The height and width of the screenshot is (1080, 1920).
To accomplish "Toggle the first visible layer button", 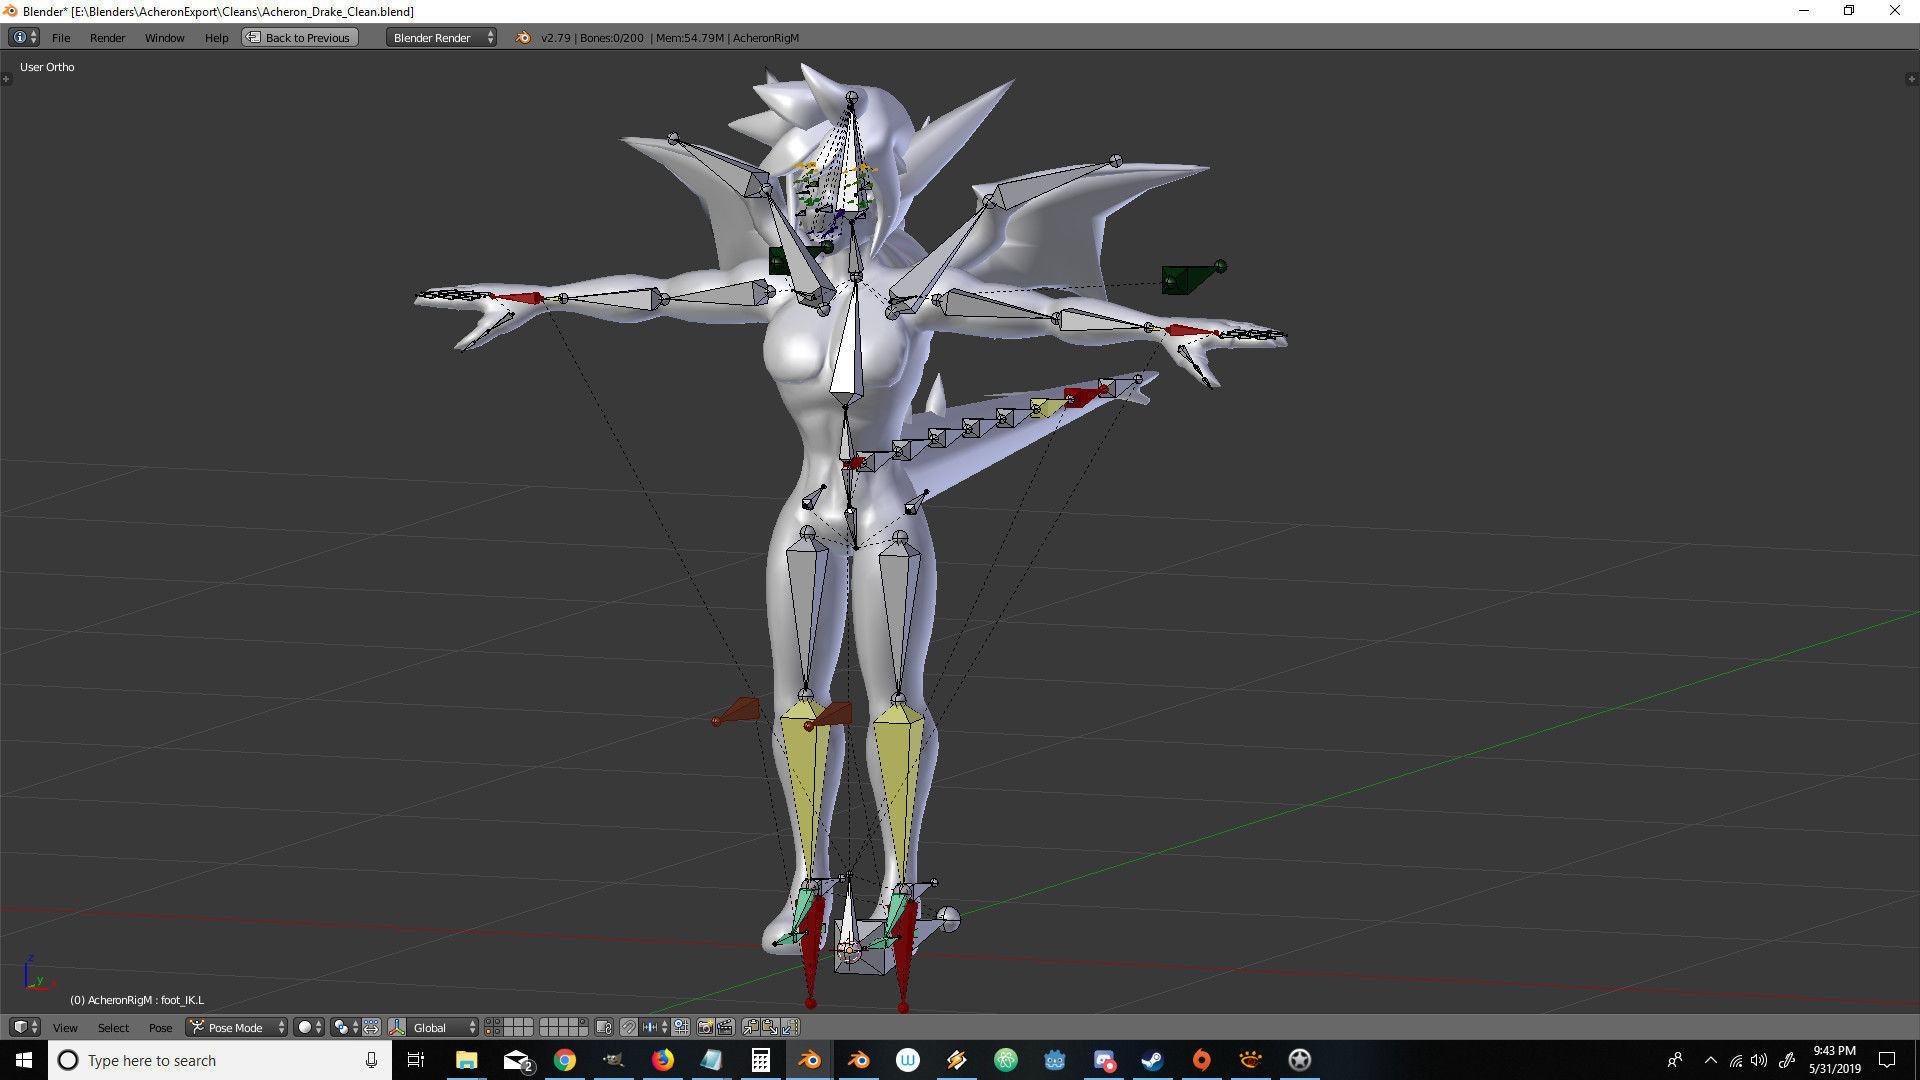I will [491, 1022].
